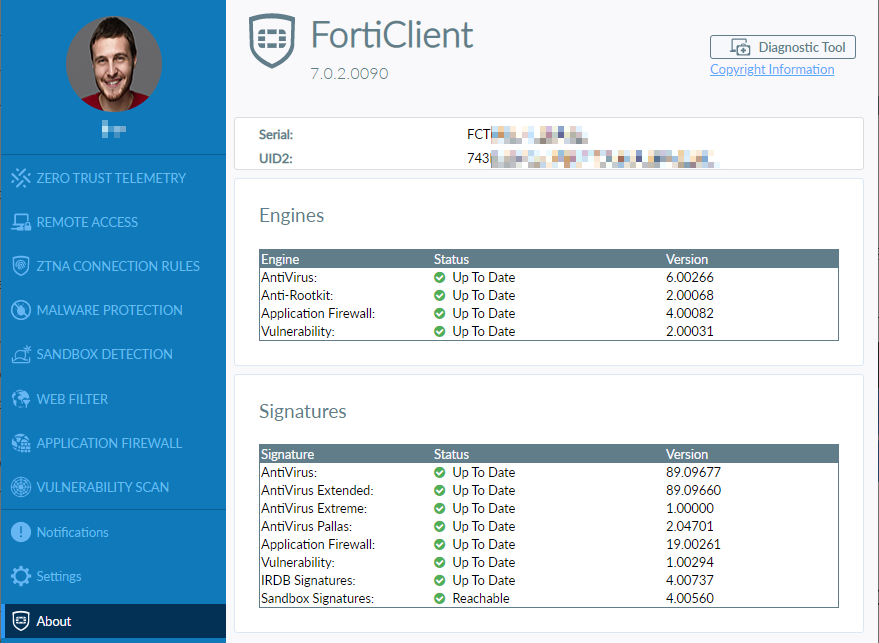Click the Notifications exclamation icon
879x643 pixels.
[x=23, y=532]
